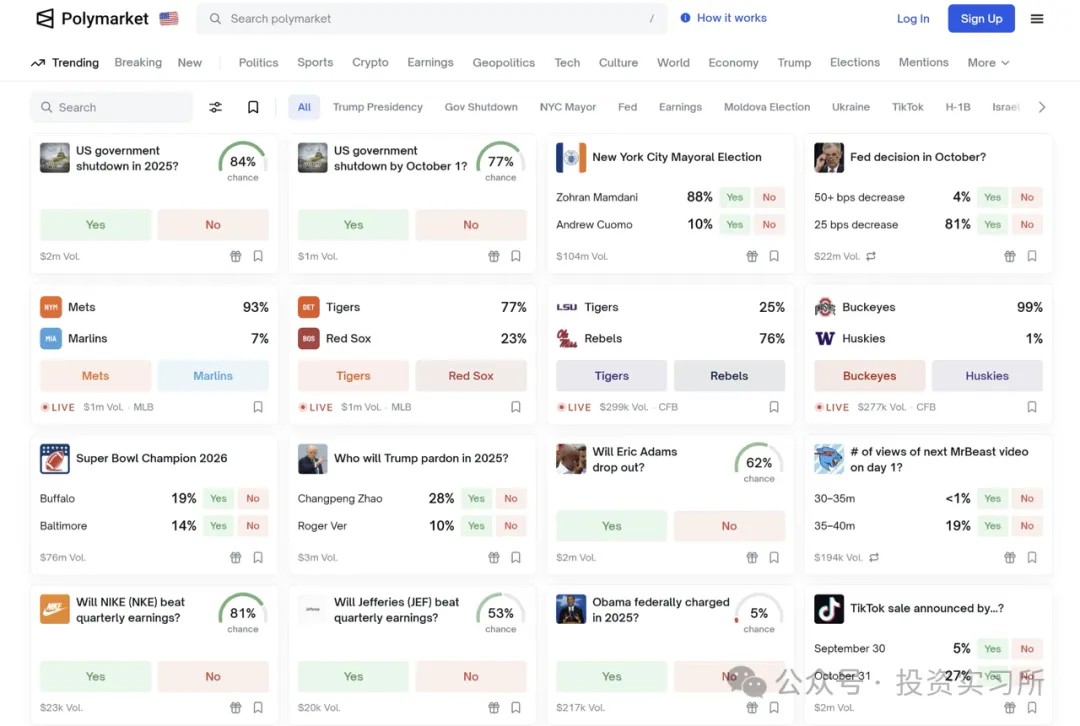Open the Crypto category tab
Image resolution: width=1080 pixels, height=726 pixels.
pyautogui.click(x=370, y=62)
